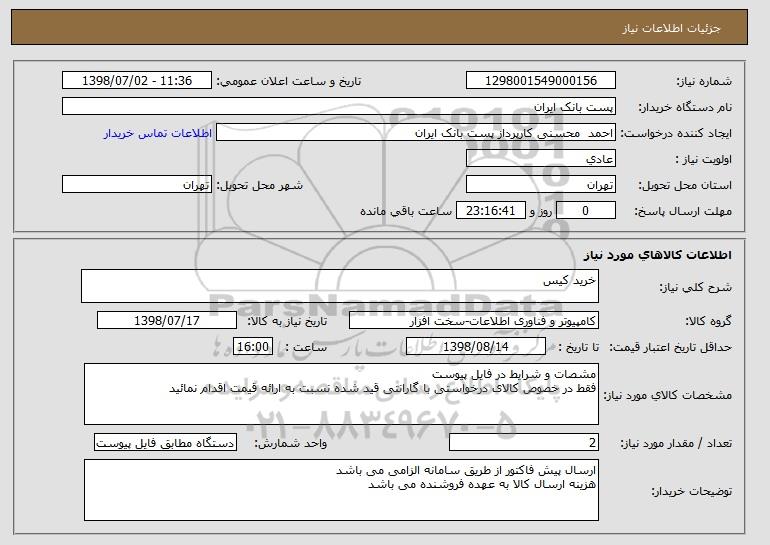Click the label اولویت نیاز
The width and height of the screenshot is (770, 545).
tap(703, 159)
